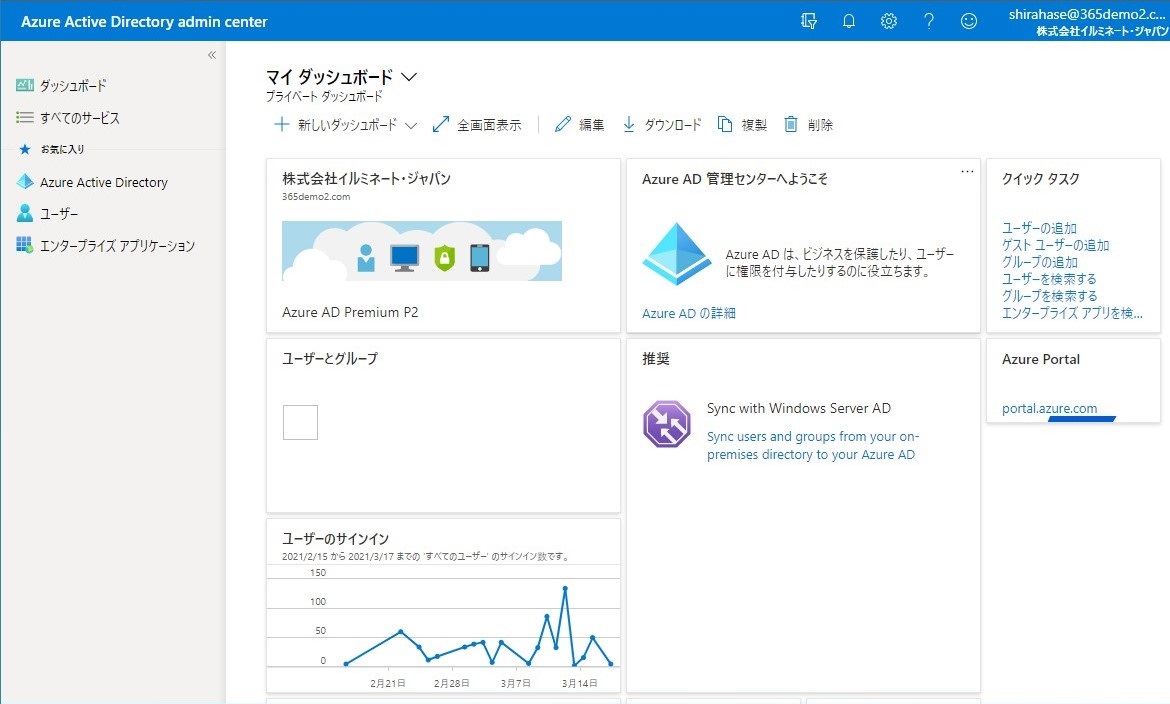This screenshot has height=704, width=1170.
Task: Click the ユーザーのサインイン tile title
Action: tap(335, 538)
